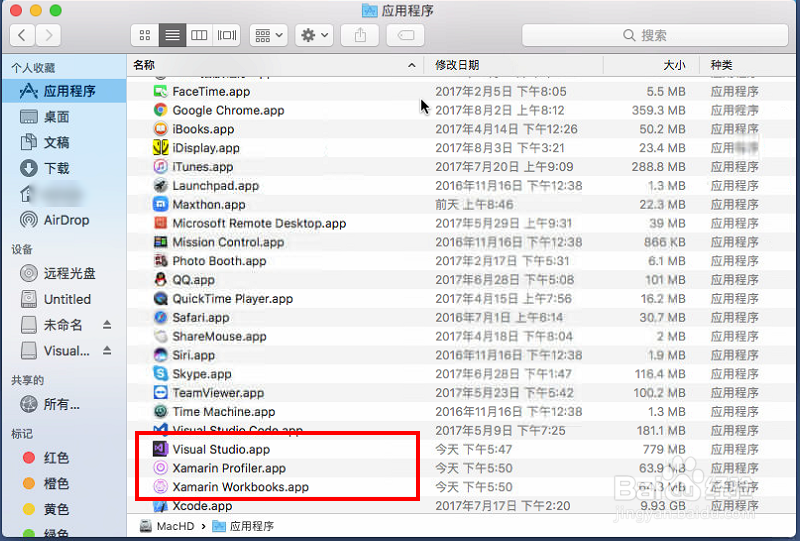Select the iDisplay.app icon
800x541 pixels.
pos(160,148)
